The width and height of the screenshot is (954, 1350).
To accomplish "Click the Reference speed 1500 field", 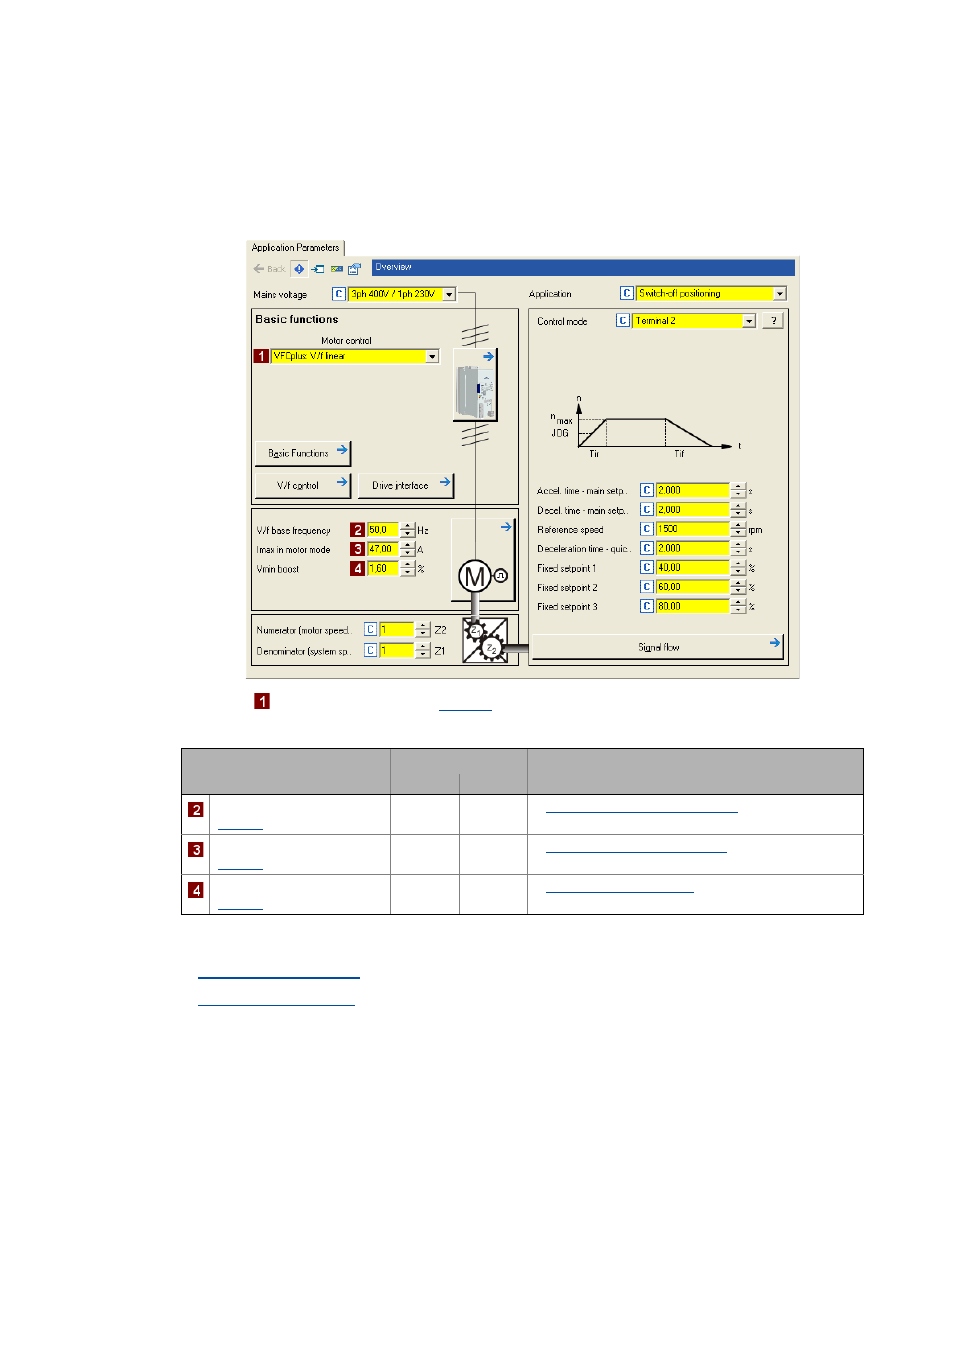I will click(x=693, y=529).
